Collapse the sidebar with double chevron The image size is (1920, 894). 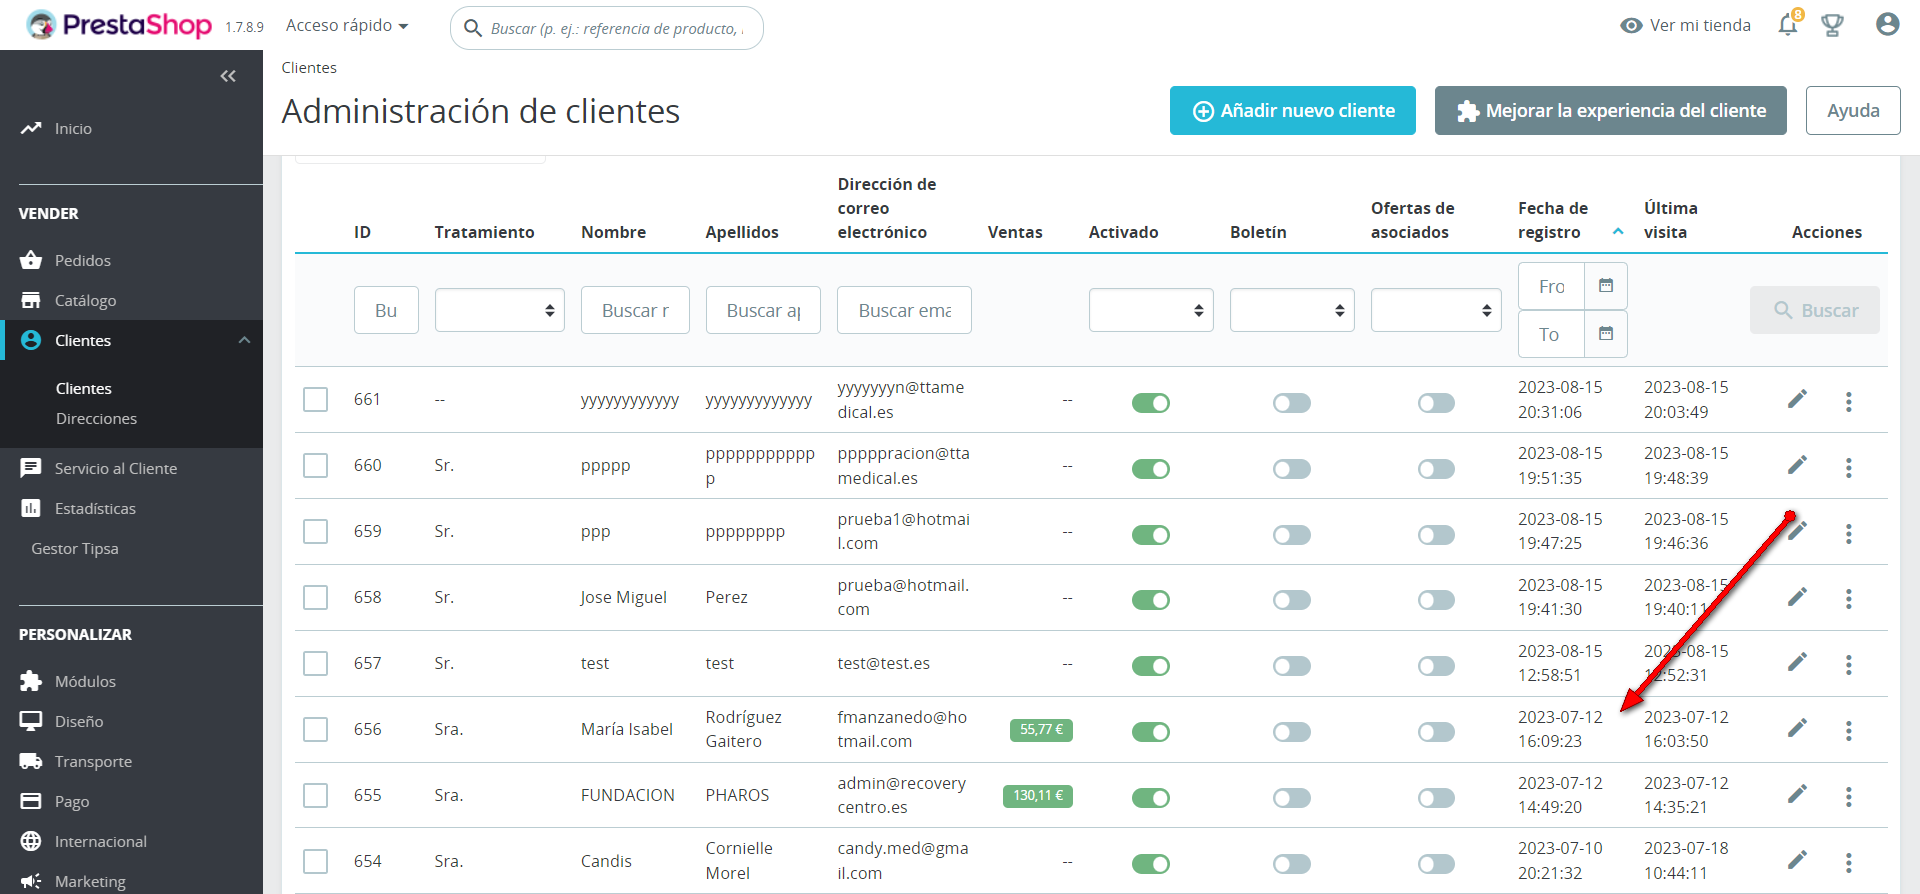(228, 76)
